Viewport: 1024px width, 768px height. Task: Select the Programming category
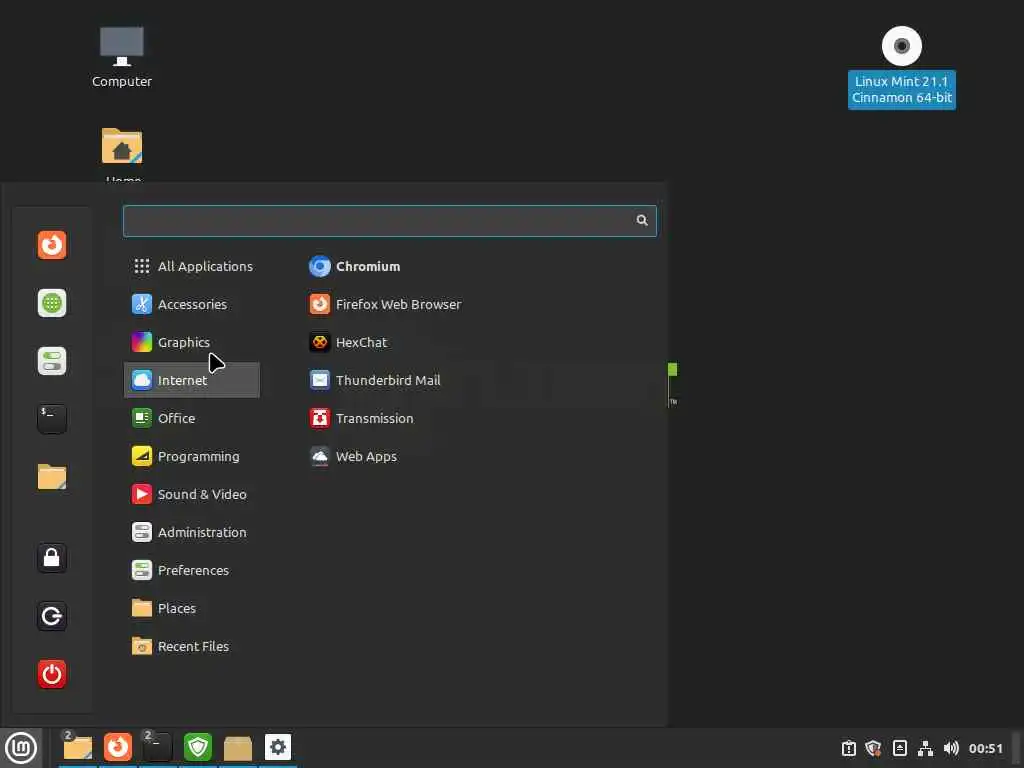click(191, 456)
